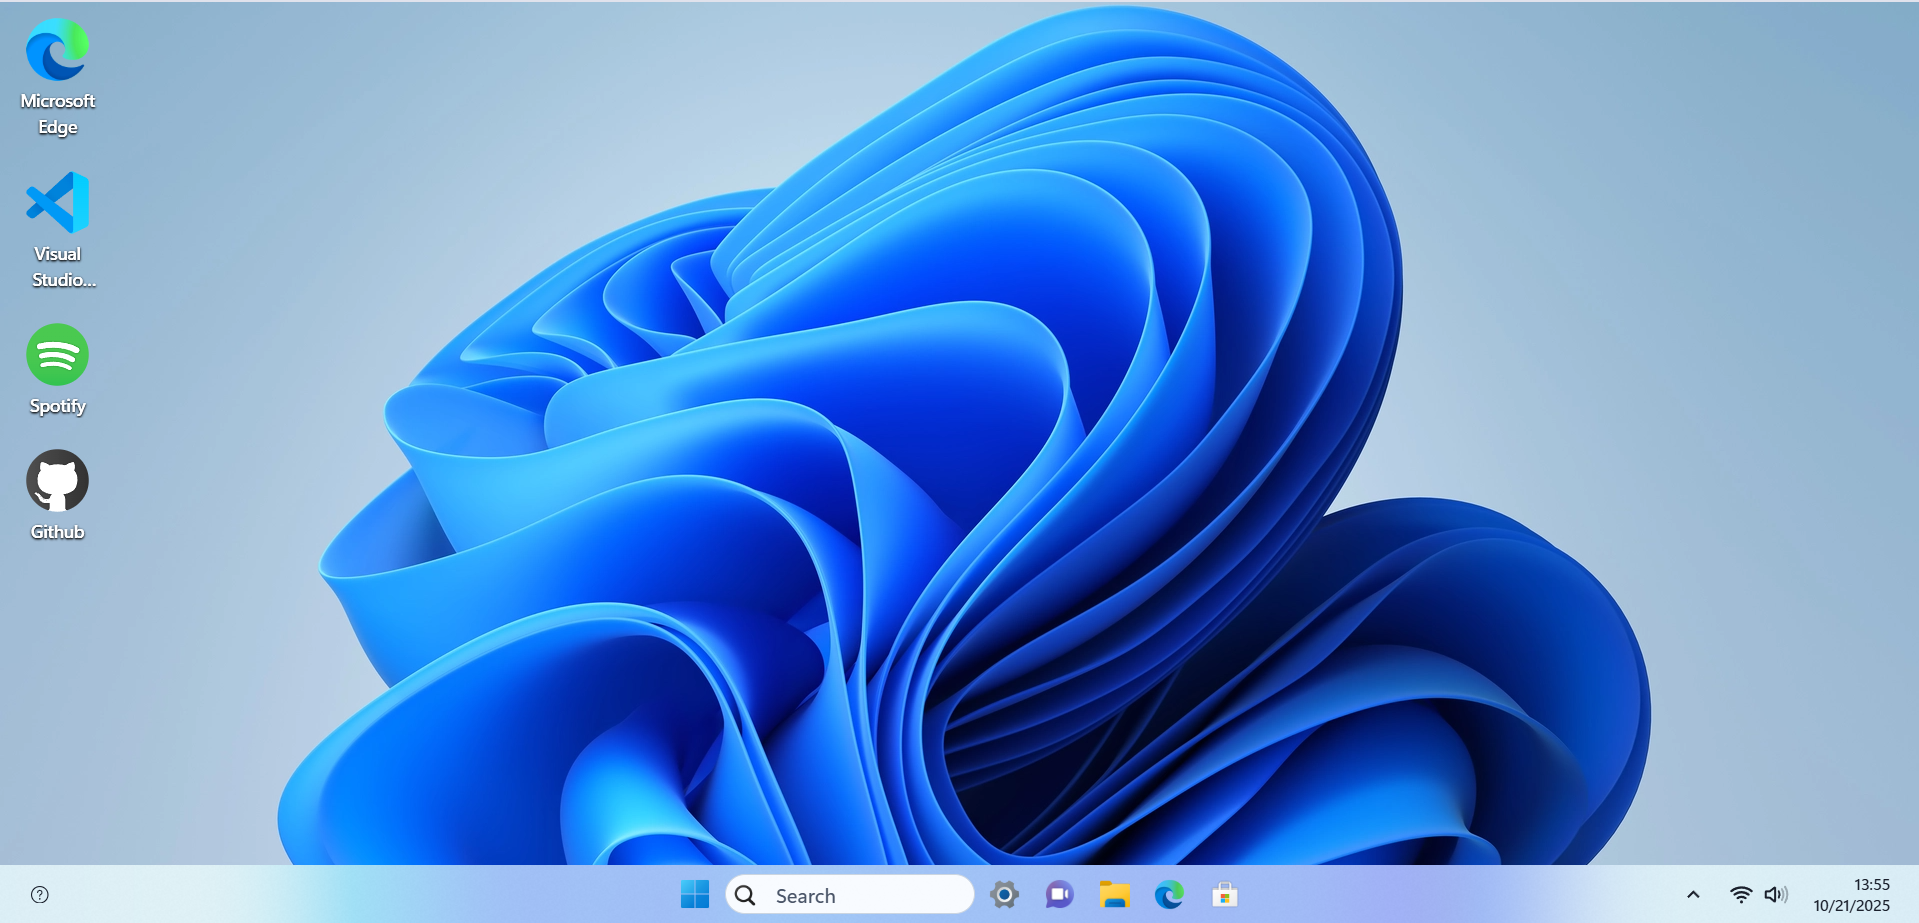This screenshot has width=1919, height=923.
Task: Click the Wi-Fi icon in system tray
Action: [1740, 895]
